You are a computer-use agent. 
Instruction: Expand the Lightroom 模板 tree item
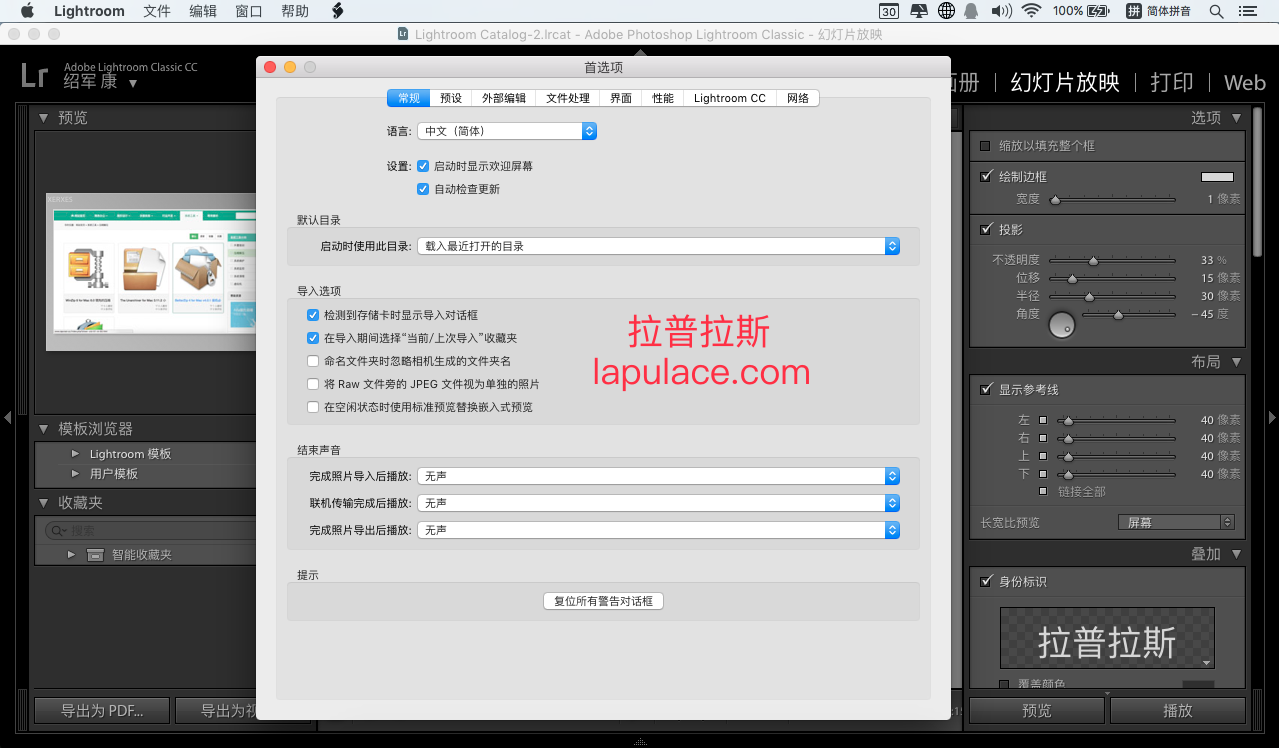[x=76, y=453]
